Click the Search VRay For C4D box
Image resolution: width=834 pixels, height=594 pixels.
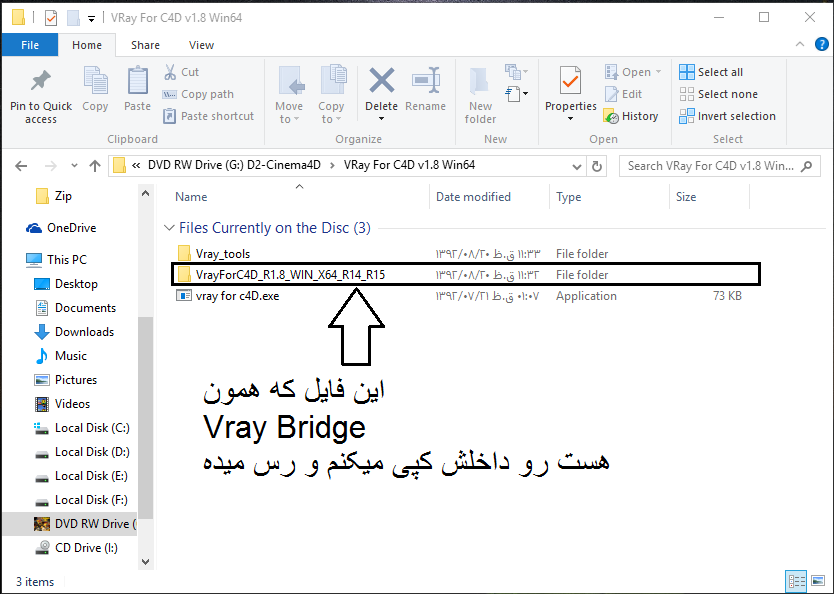pyautogui.click(x=719, y=166)
